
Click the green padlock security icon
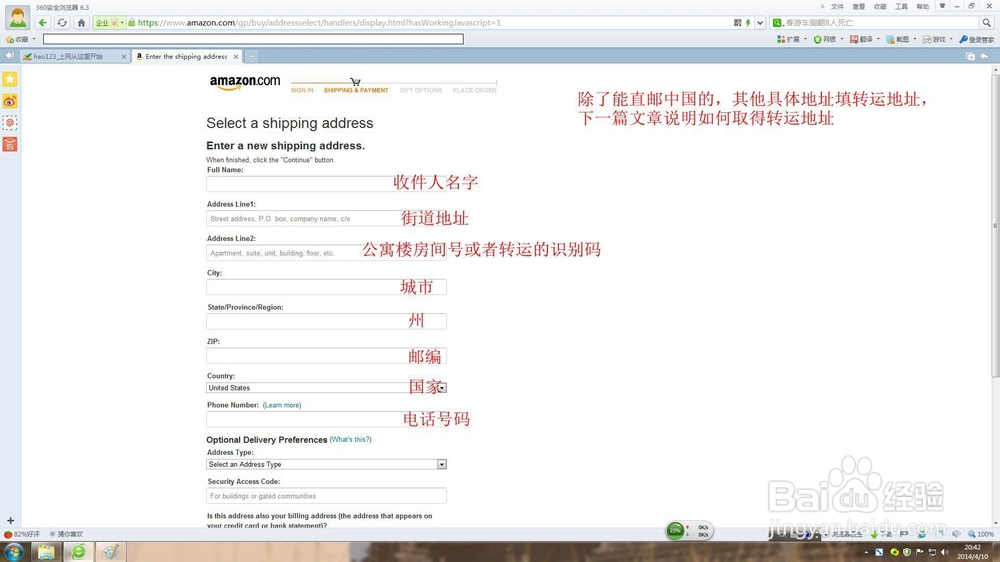(x=131, y=22)
